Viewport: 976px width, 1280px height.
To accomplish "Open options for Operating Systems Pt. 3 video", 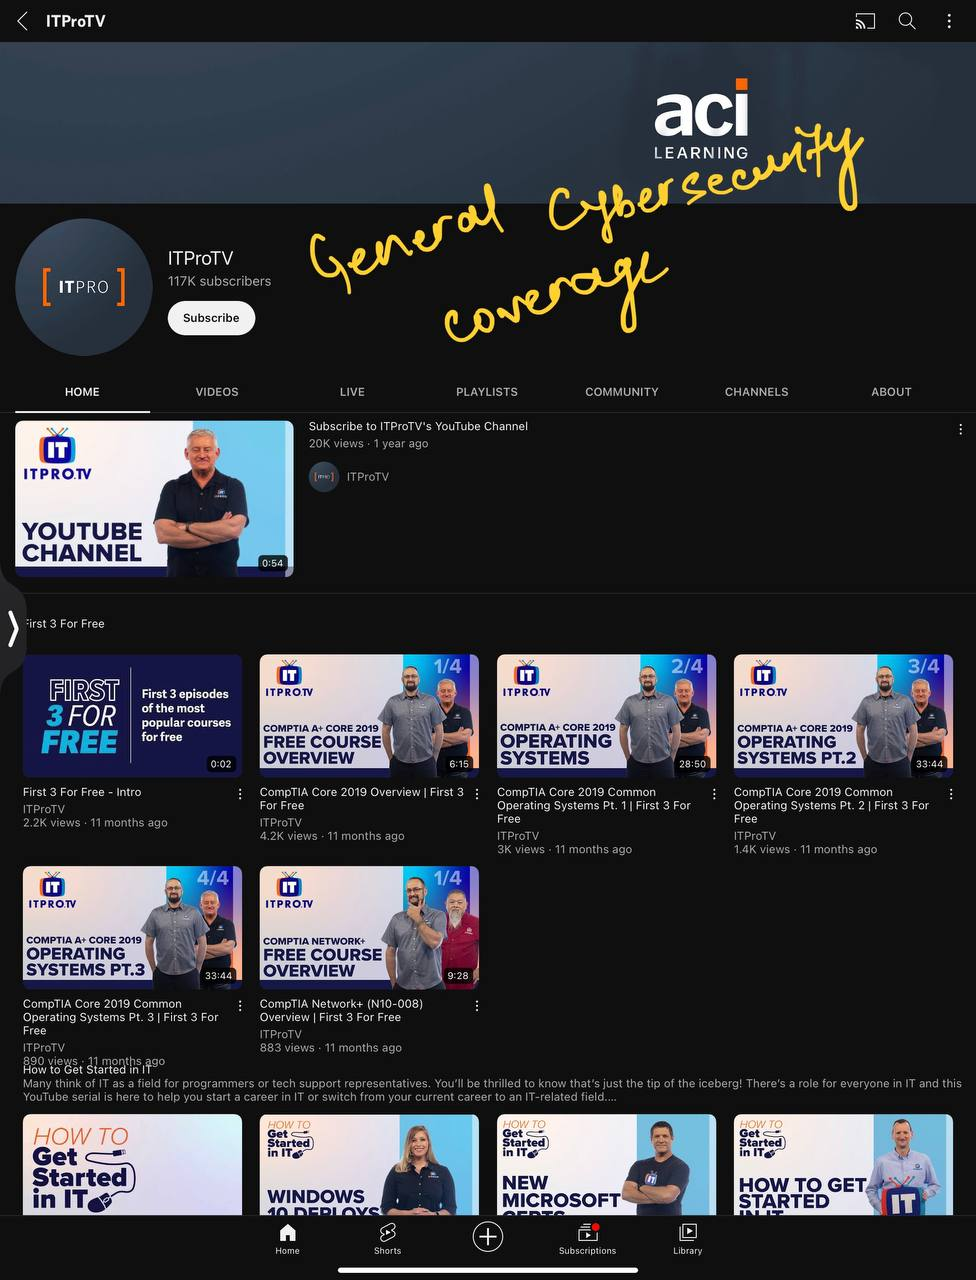I will pos(240,1006).
